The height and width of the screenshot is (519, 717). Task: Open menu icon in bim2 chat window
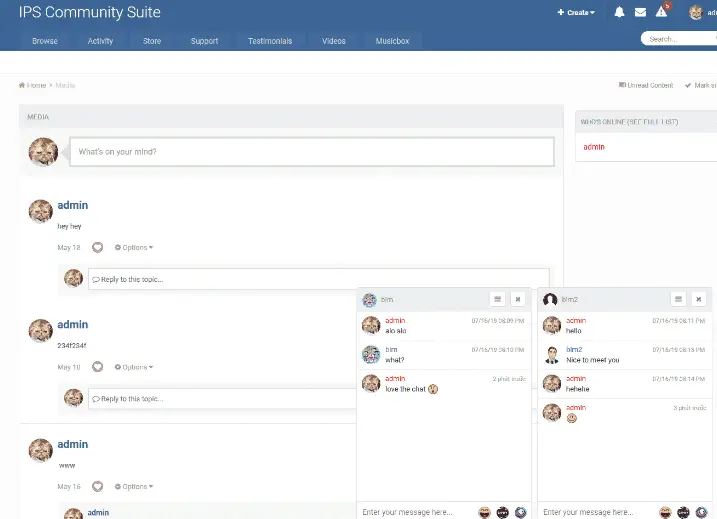[678, 299]
